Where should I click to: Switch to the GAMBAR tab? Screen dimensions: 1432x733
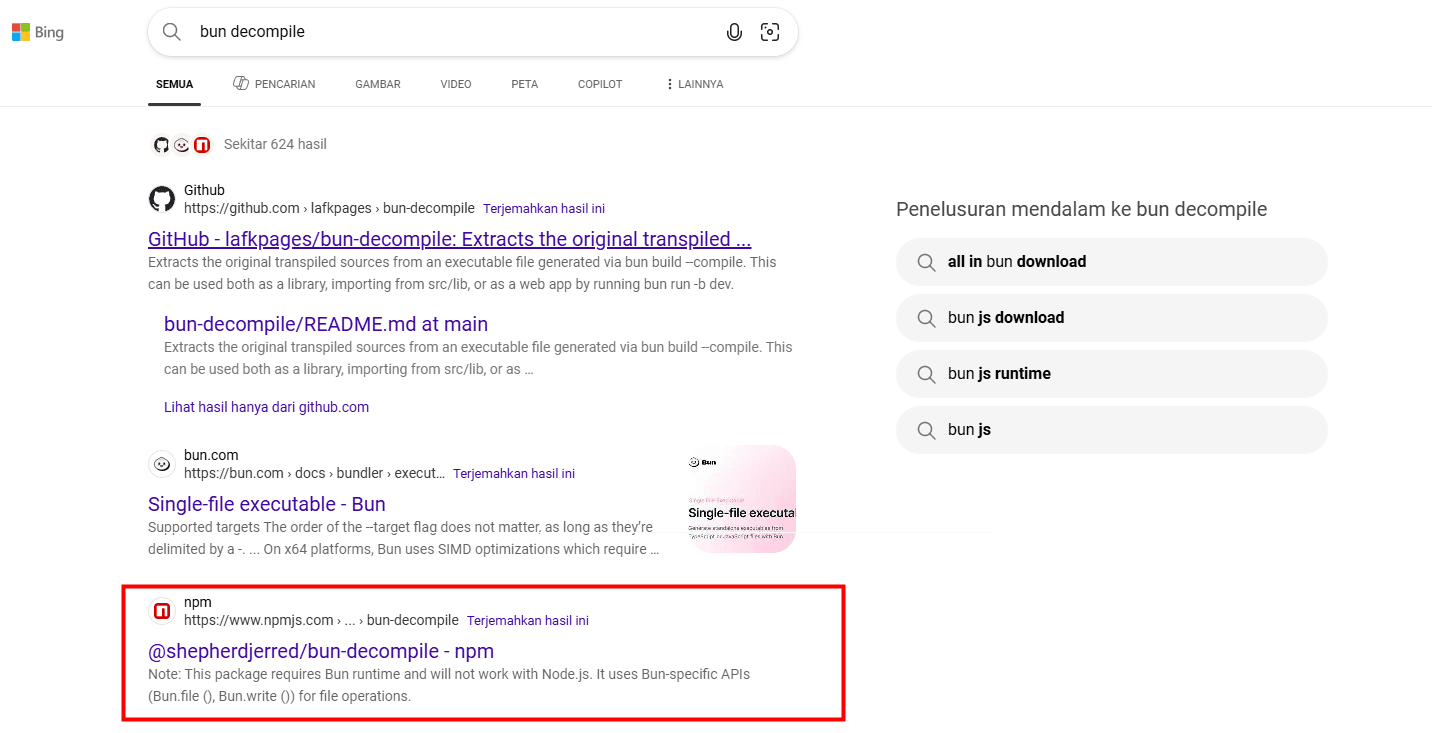pos(377,84)
